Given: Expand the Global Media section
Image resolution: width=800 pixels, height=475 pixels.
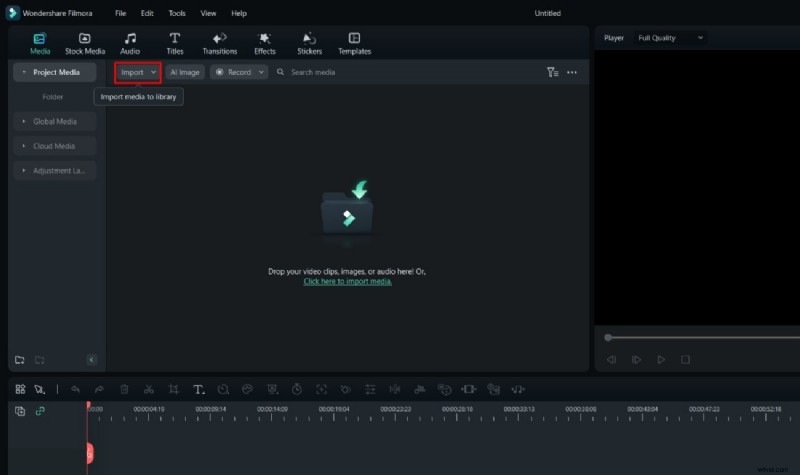Looking at the screenshot, I should pos(55,121).
